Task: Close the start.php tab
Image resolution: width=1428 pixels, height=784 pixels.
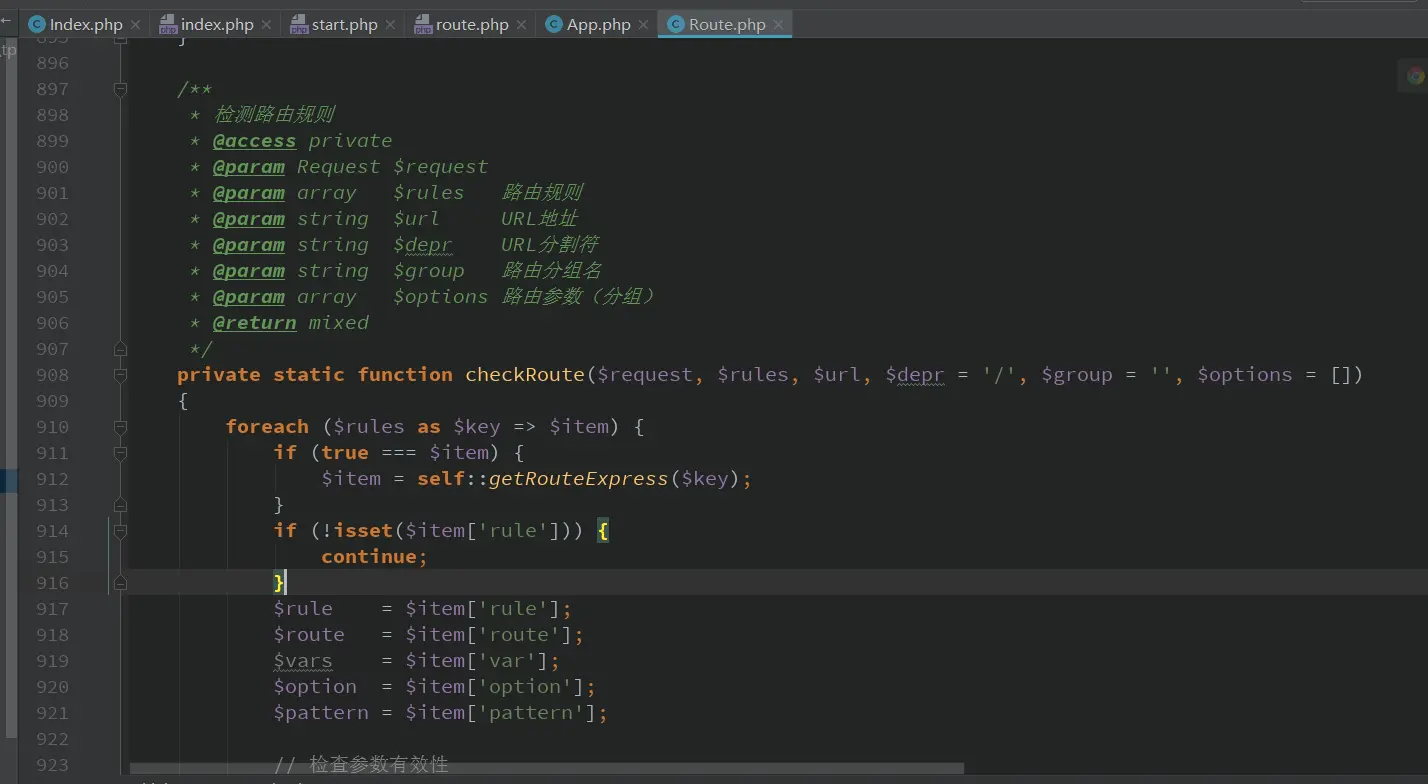Action: tap(390, 25)
